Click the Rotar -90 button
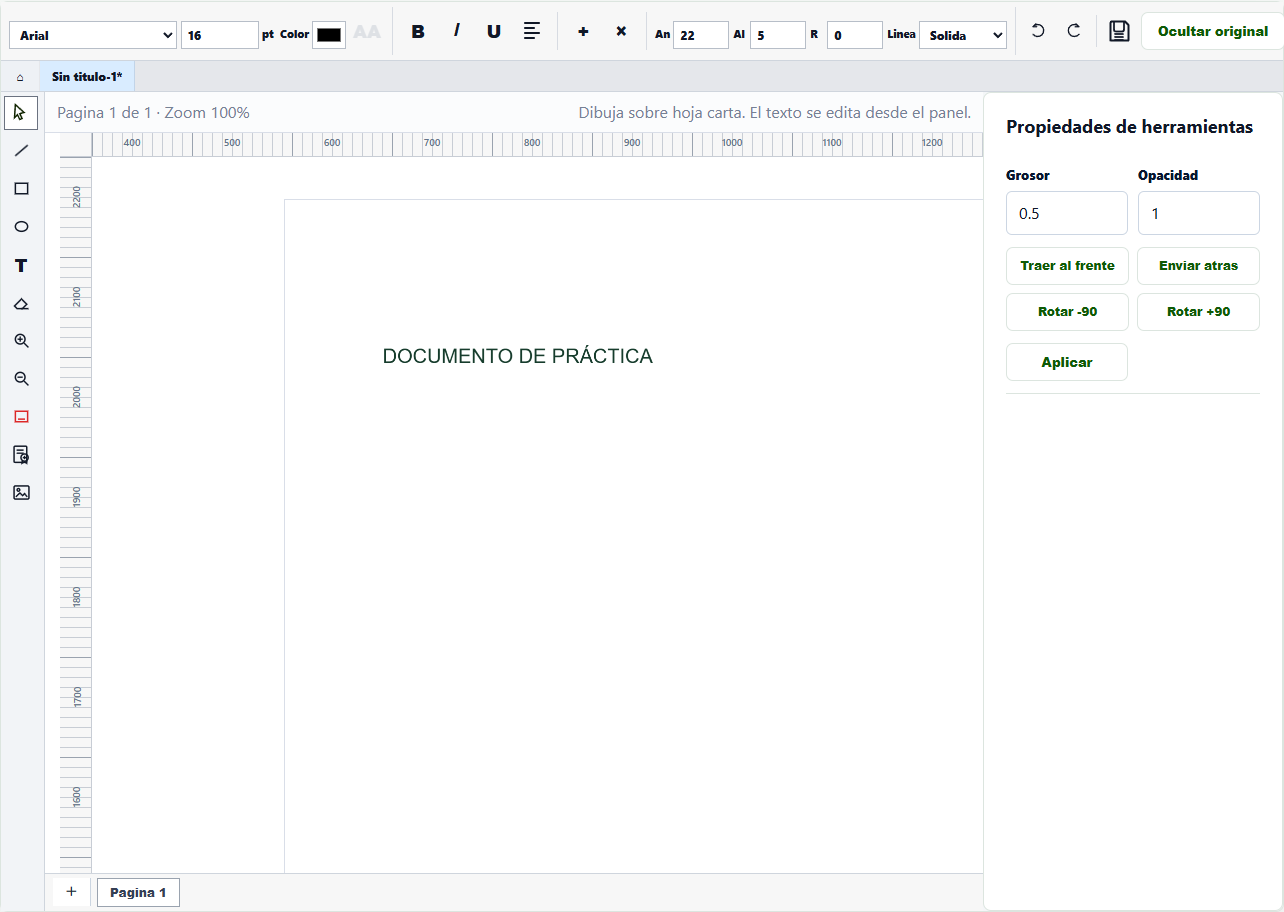This screenshot has width=1284, height=912. (1067, 312)
